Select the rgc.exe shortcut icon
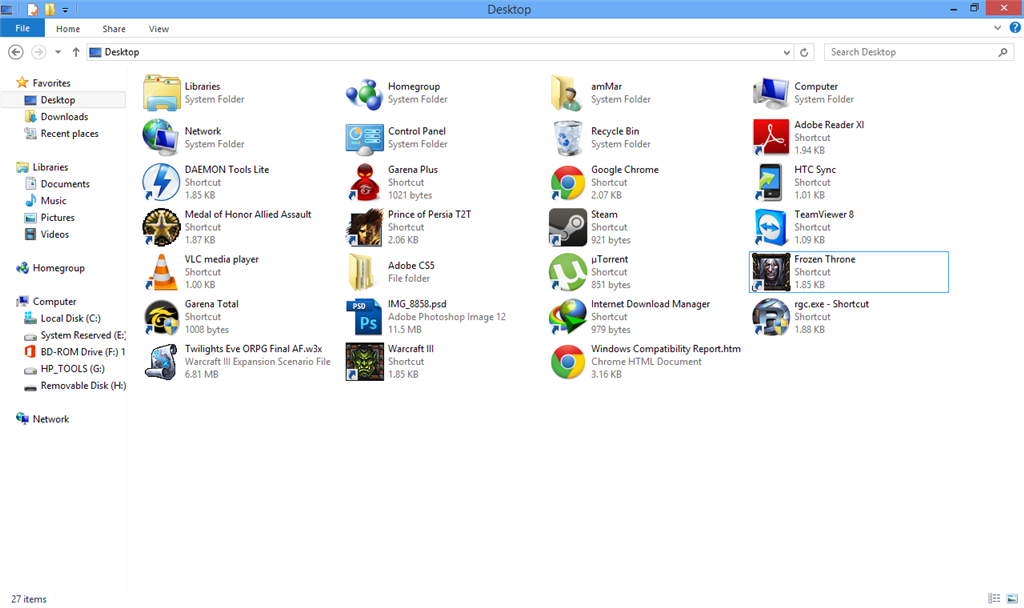This screenshot has width=1024, height=608. click(771, 317)
